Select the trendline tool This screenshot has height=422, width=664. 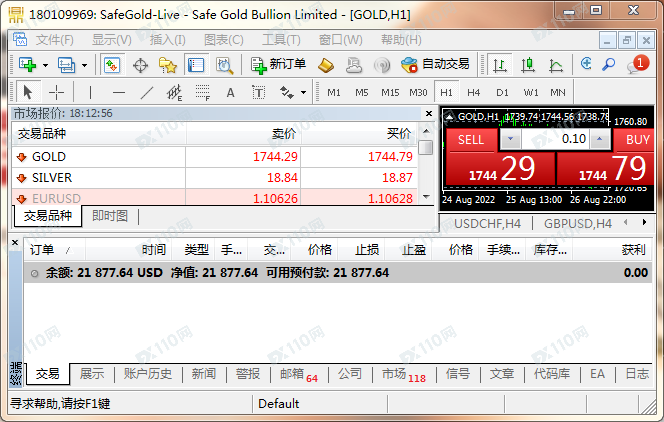pyautogui.click(x=147, y=92)
